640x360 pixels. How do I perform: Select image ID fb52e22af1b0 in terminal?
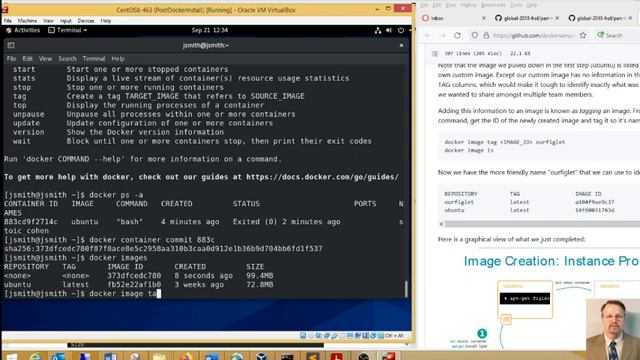(x=134, y=285)
